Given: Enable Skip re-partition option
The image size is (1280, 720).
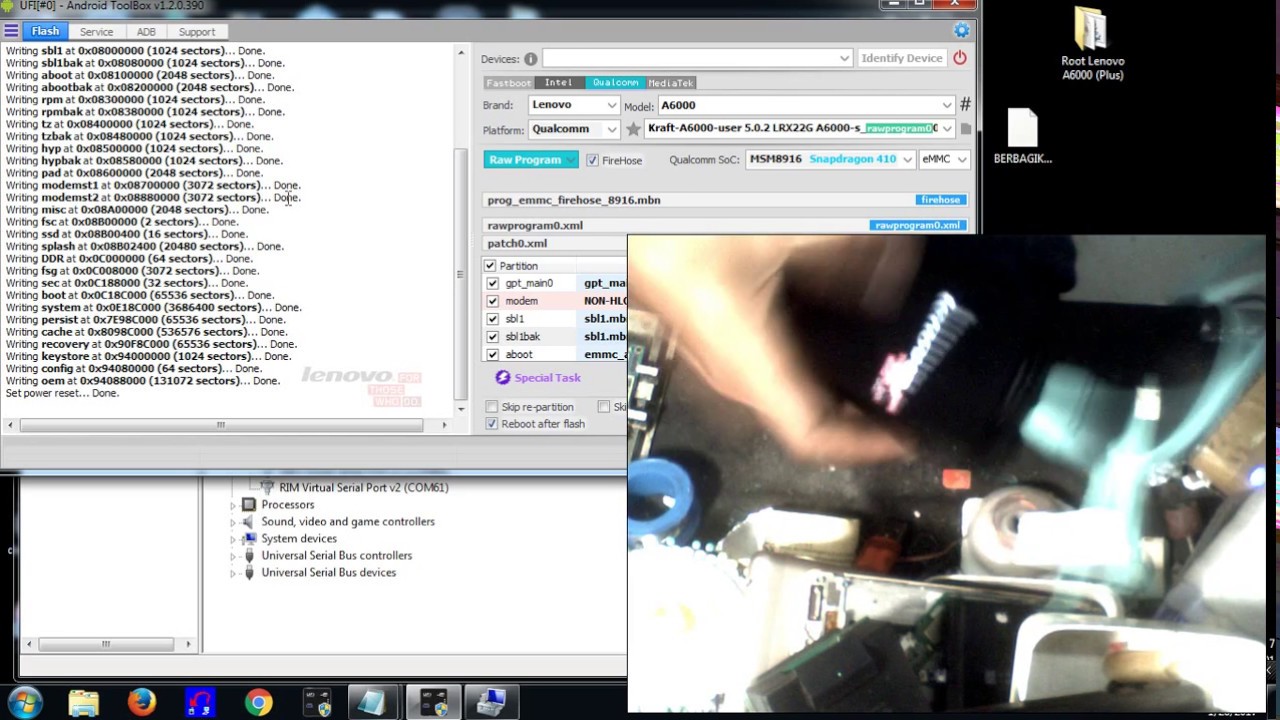Looking at the screenshot, I should coord(491,407).
